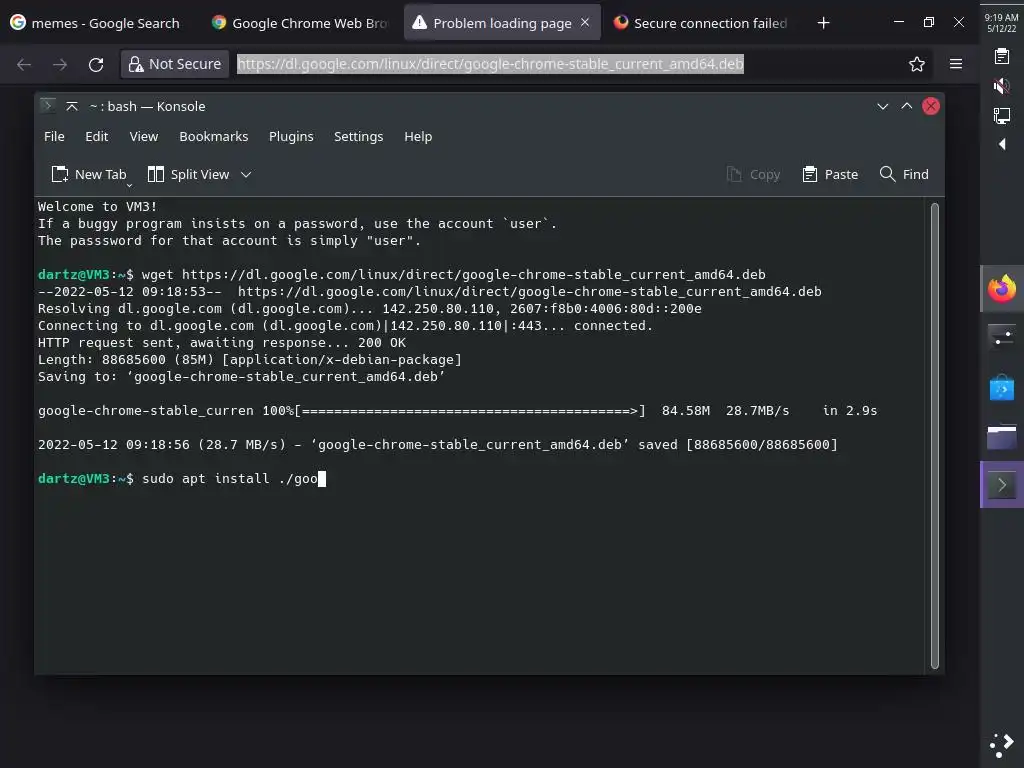Viewport: 1024px width, 768px height.
Task: Open Discover software center icon
Action: click(x=1002, y=388)
